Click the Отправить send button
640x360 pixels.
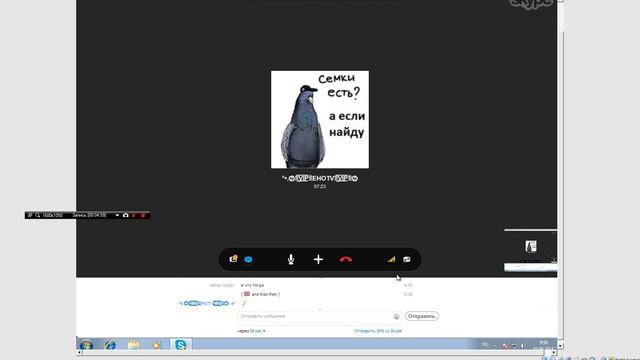coord(422,316)
